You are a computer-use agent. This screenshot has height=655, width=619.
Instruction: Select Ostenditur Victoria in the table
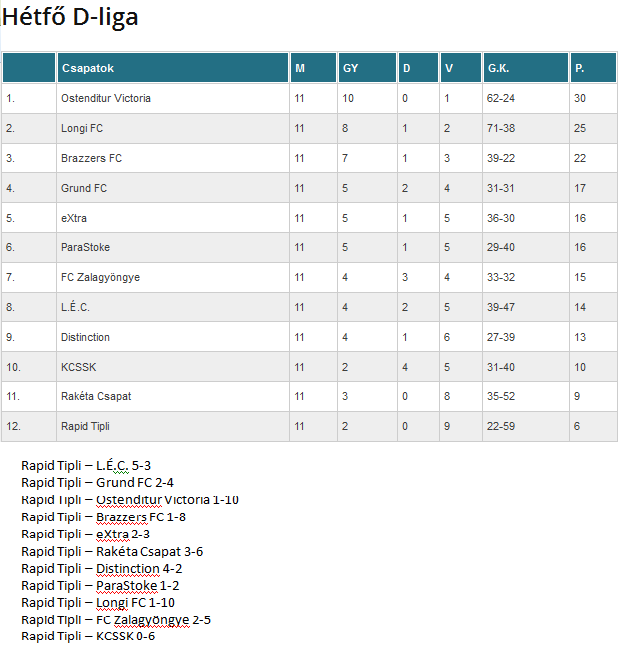click(x=106, y=99)
